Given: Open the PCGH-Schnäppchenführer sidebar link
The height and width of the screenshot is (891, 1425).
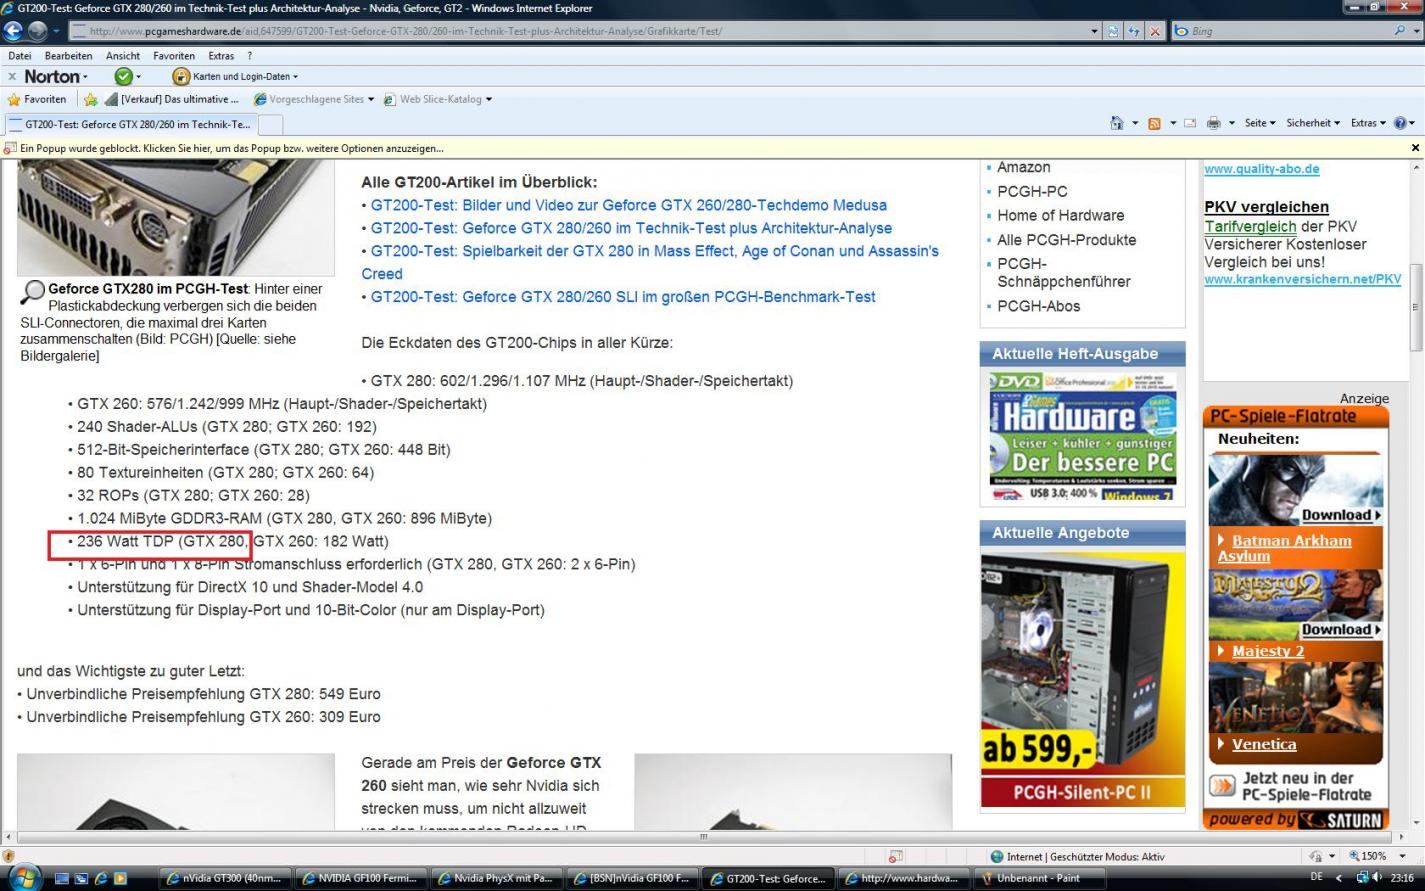Looking at the screenshot, I should click(x=1063, y=273).
